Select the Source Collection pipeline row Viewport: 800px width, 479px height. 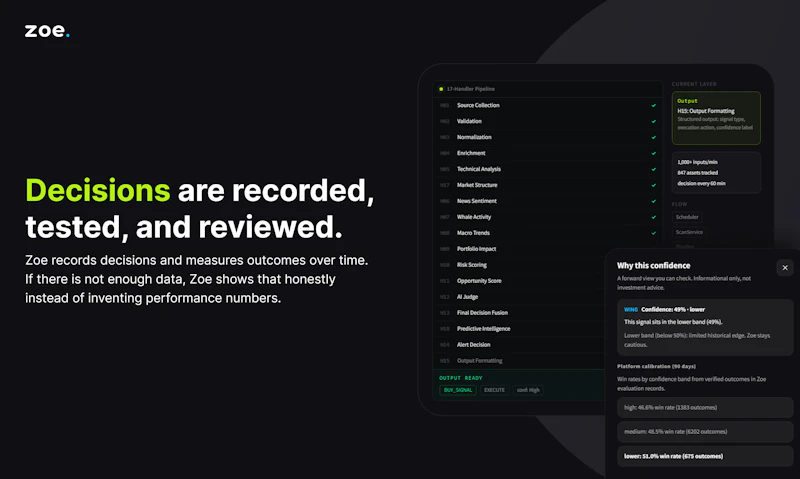tap(547, 105)
